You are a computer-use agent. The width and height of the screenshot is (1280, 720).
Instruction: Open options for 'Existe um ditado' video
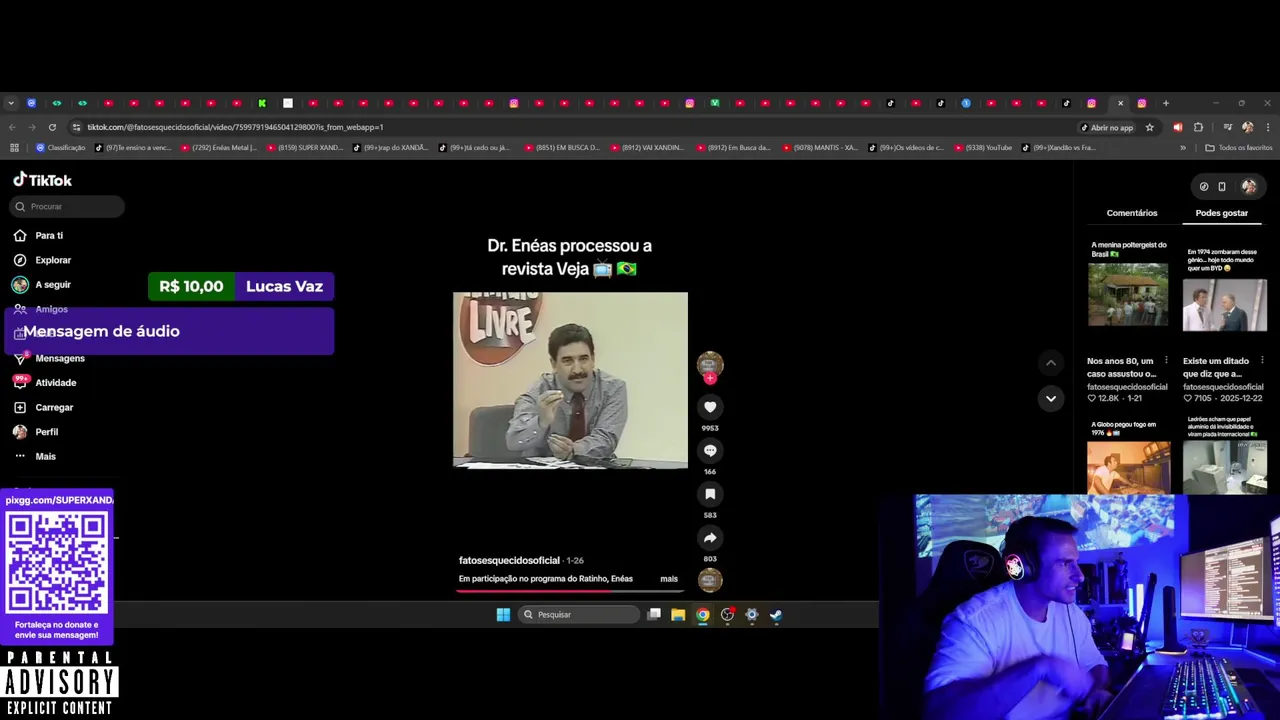(1262, 361)
